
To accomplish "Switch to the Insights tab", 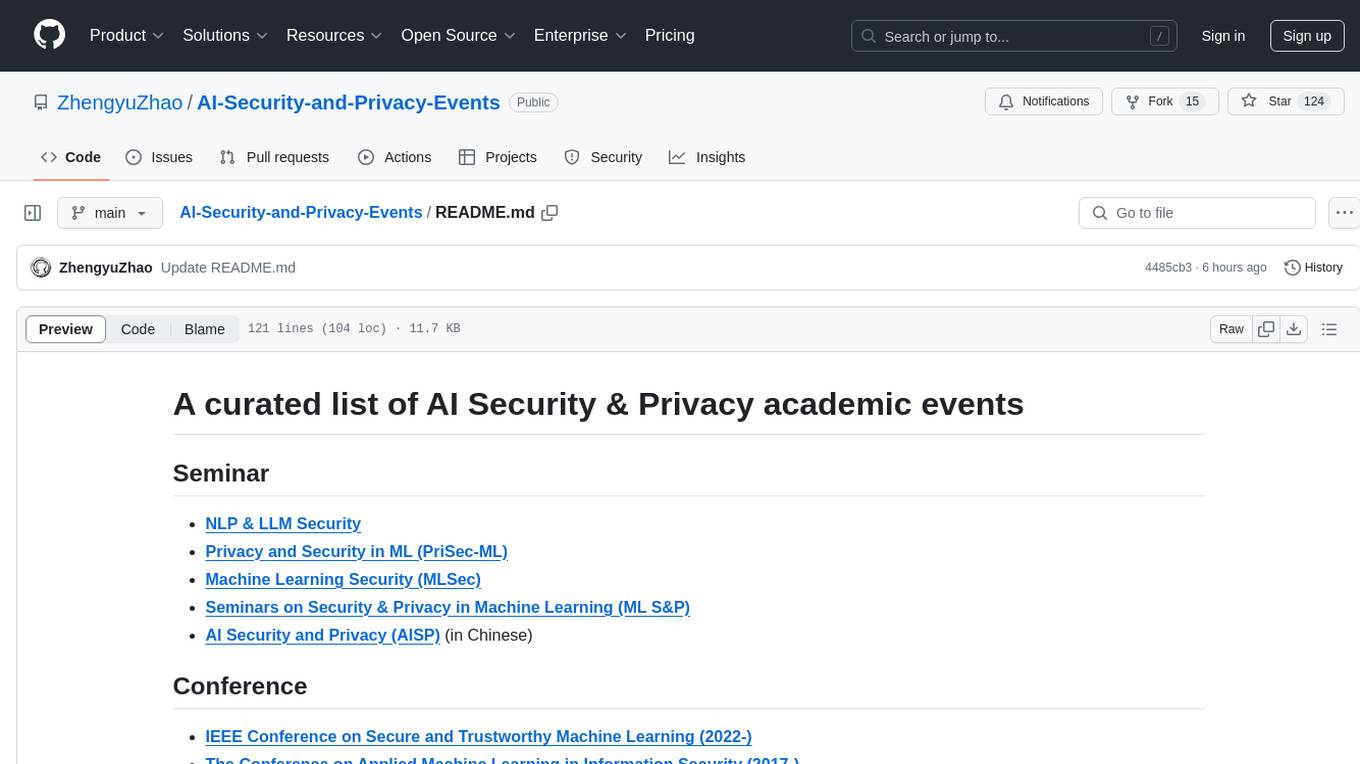I will [x=707, y=157].
